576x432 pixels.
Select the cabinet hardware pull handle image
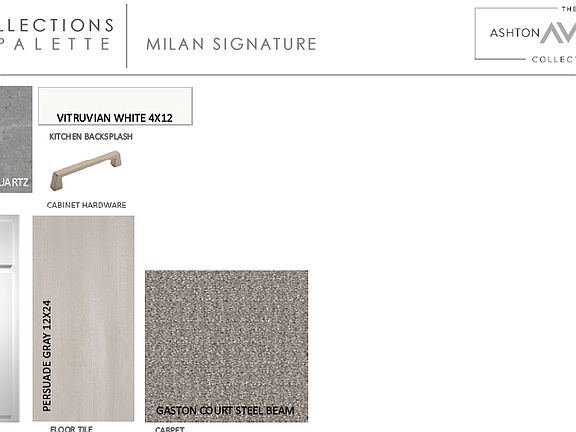coord(86,170)
